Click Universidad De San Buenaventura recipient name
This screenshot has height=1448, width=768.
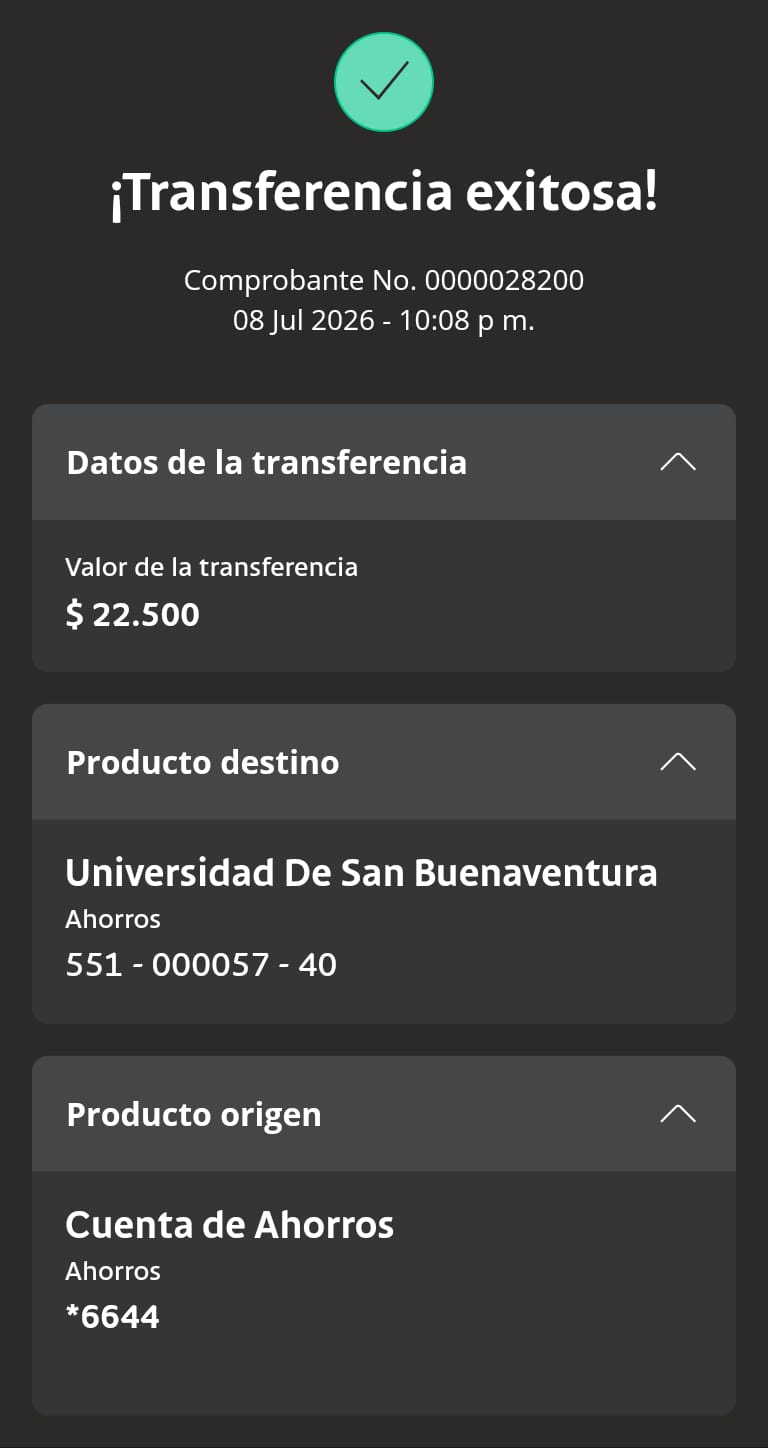click(x=361, y=873)
